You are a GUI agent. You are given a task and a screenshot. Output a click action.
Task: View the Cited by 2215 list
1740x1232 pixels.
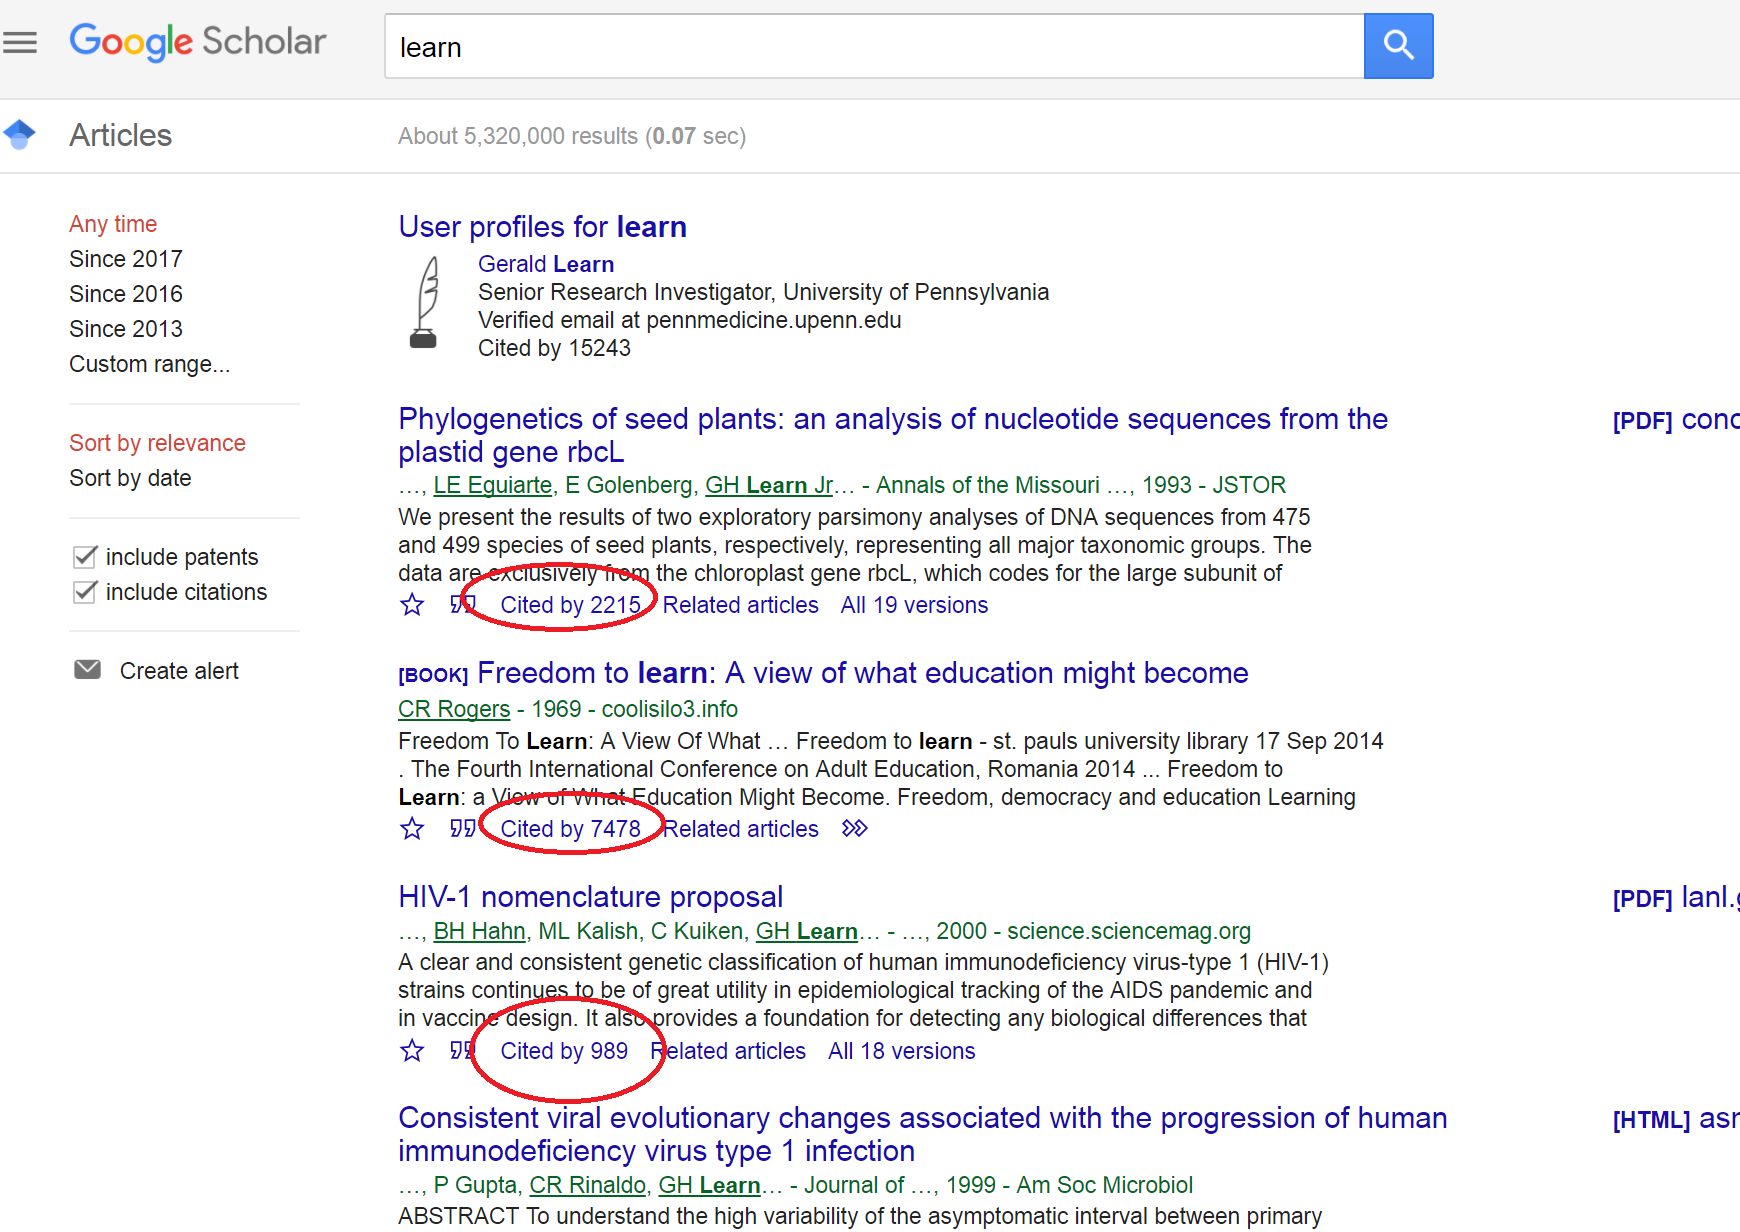[x=570, y=605]
